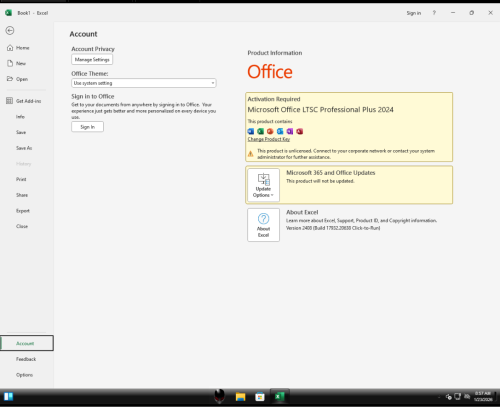Viewport: 500px width, 407px height.
Task: Select the Account tab in sidebar
Action: (27, 343)
